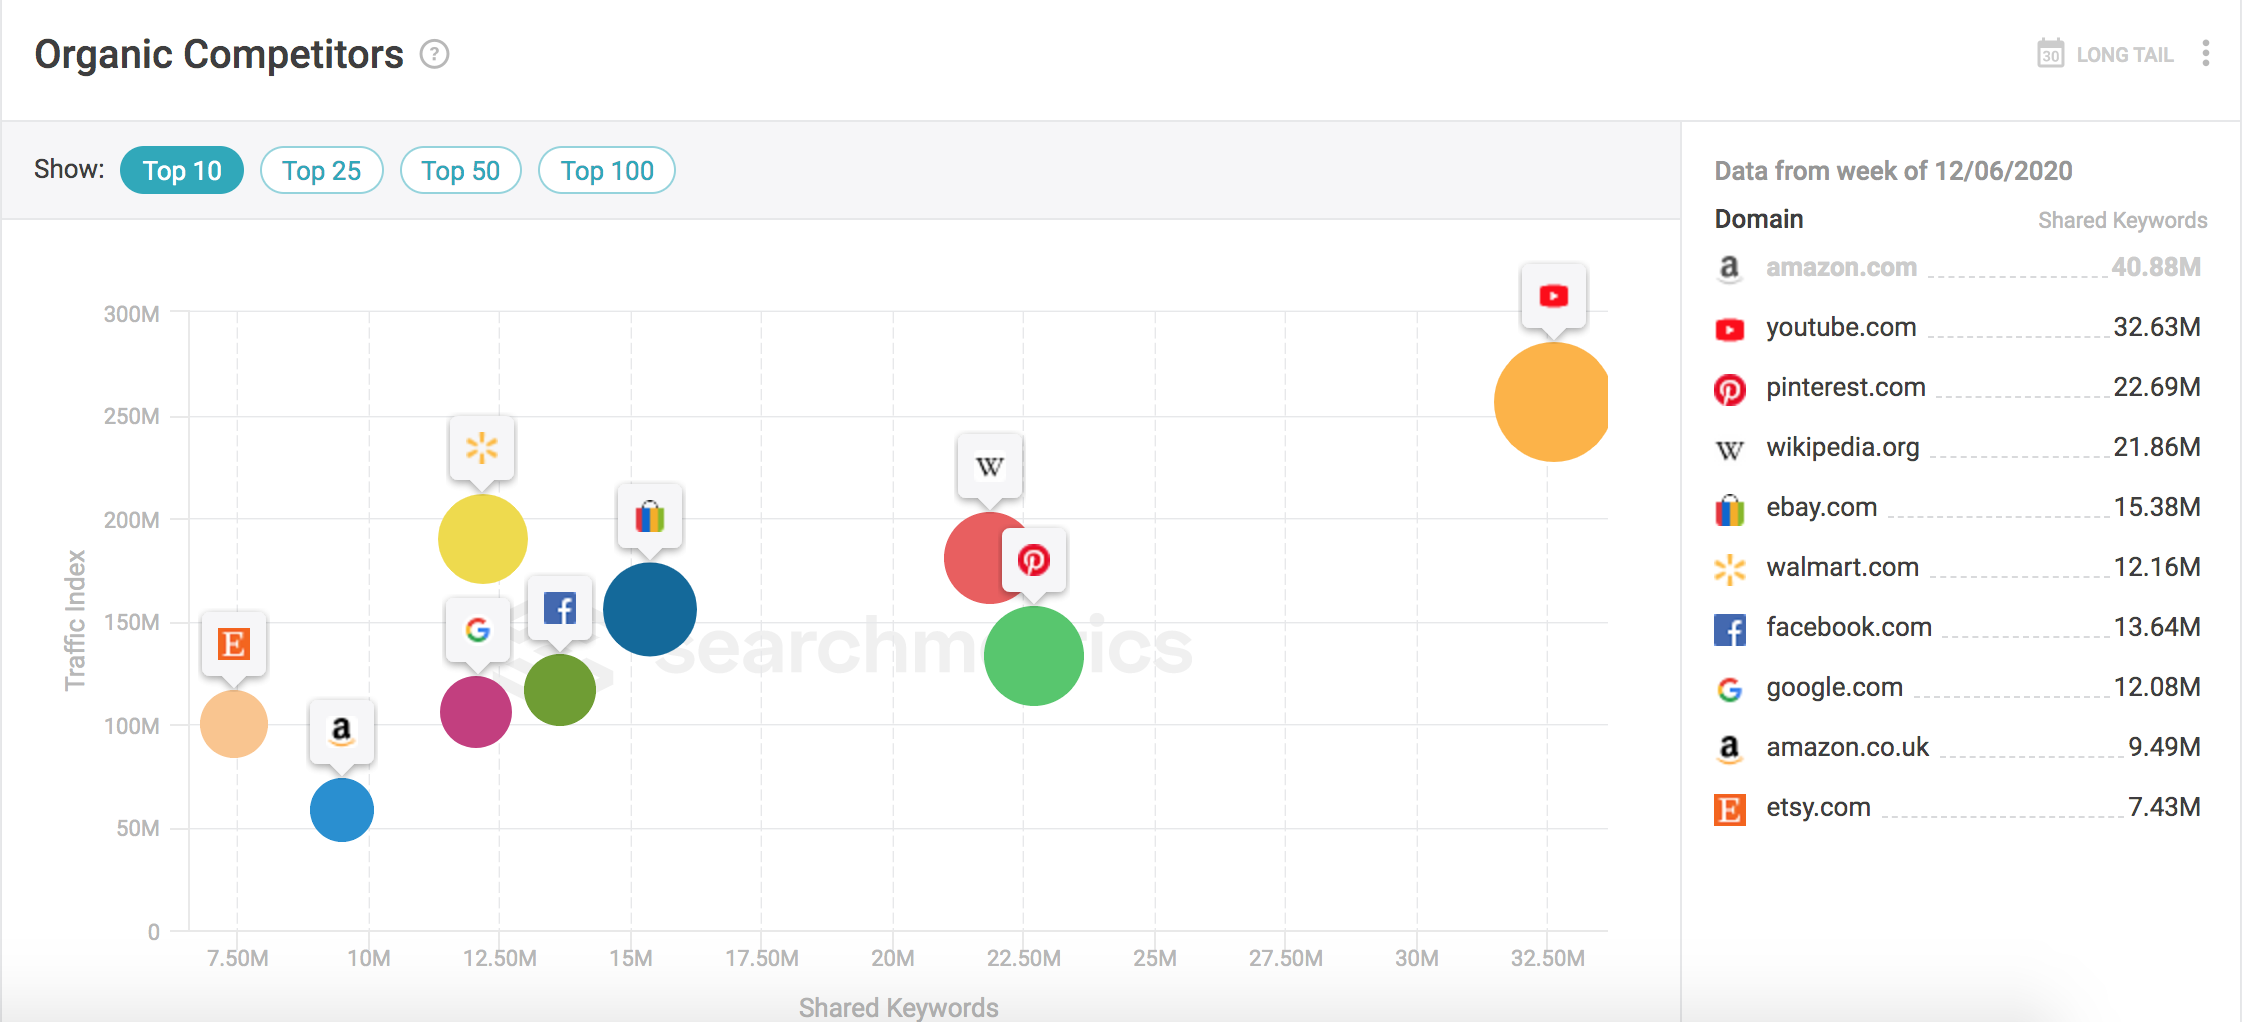The height and width of the screenshot is (1022, 2242).
Task: Click the amazon.co.uk icon in domain list
Action: pyautogui.click(x=1729, y=748)
